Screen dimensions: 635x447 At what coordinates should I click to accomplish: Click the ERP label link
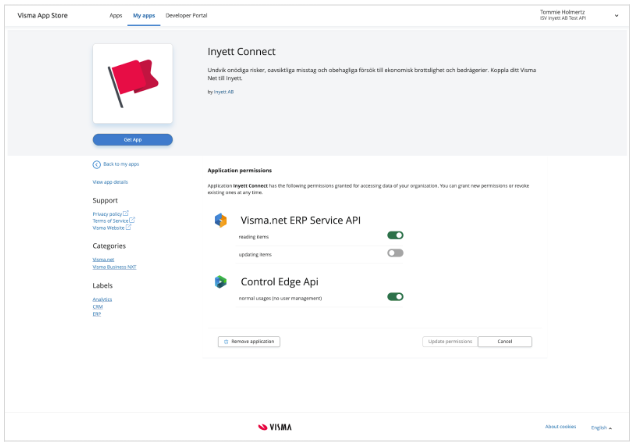(96, 314)
